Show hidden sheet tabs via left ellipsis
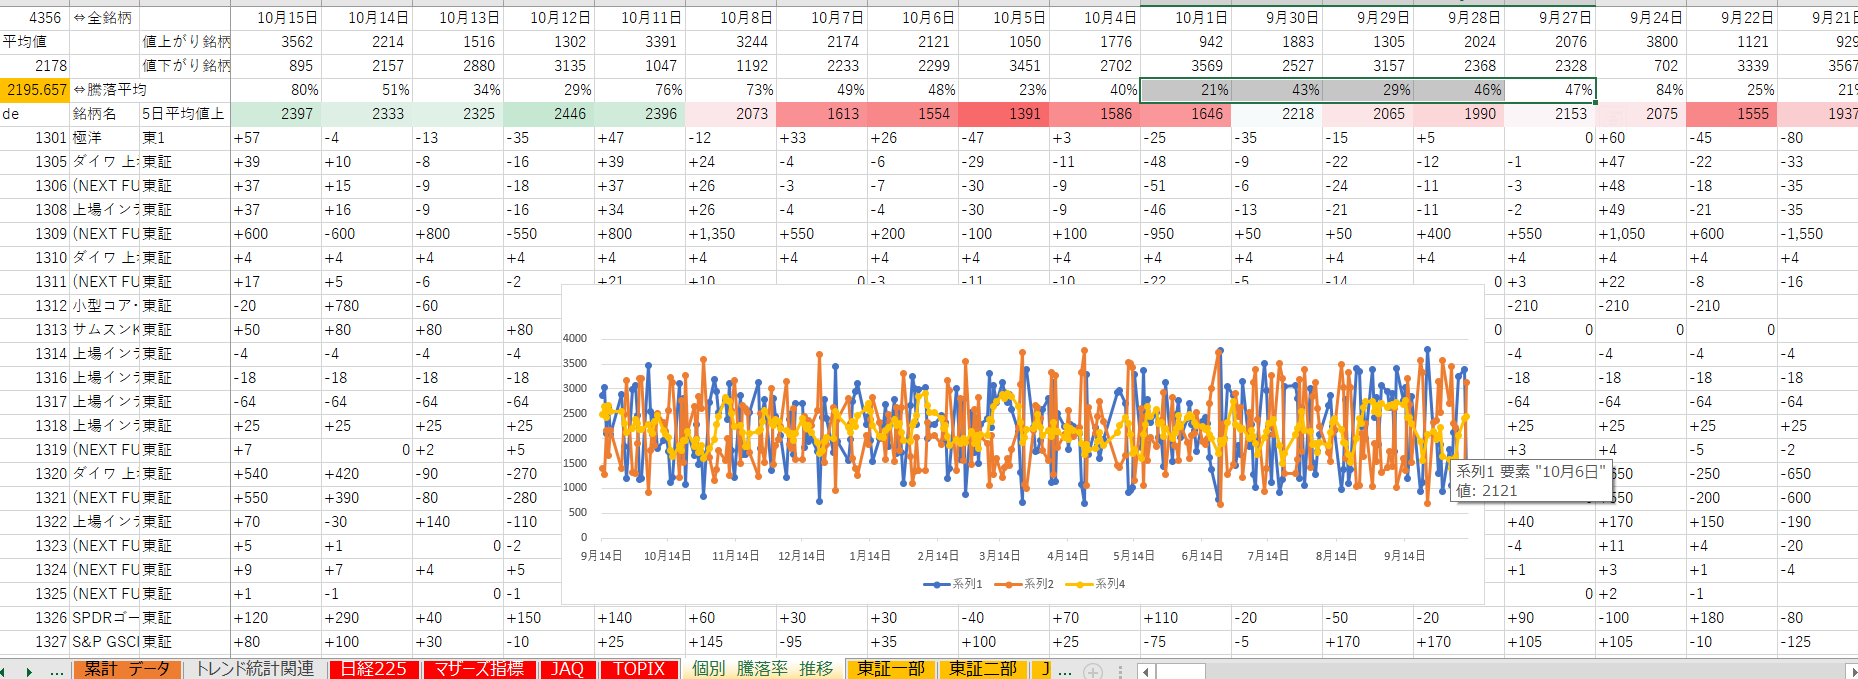Image resolution: width=1858 pixels, height=679 pixels. 57,671
